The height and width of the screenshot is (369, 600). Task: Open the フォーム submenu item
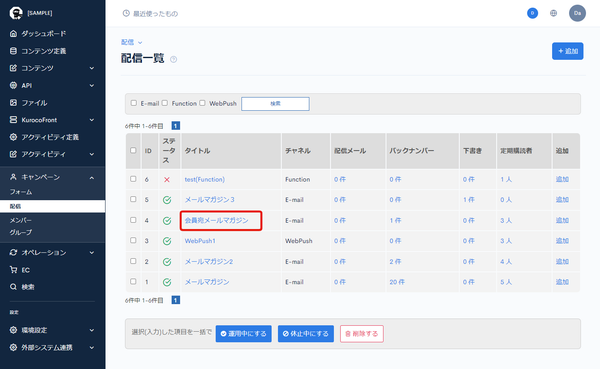pos(21,192)
